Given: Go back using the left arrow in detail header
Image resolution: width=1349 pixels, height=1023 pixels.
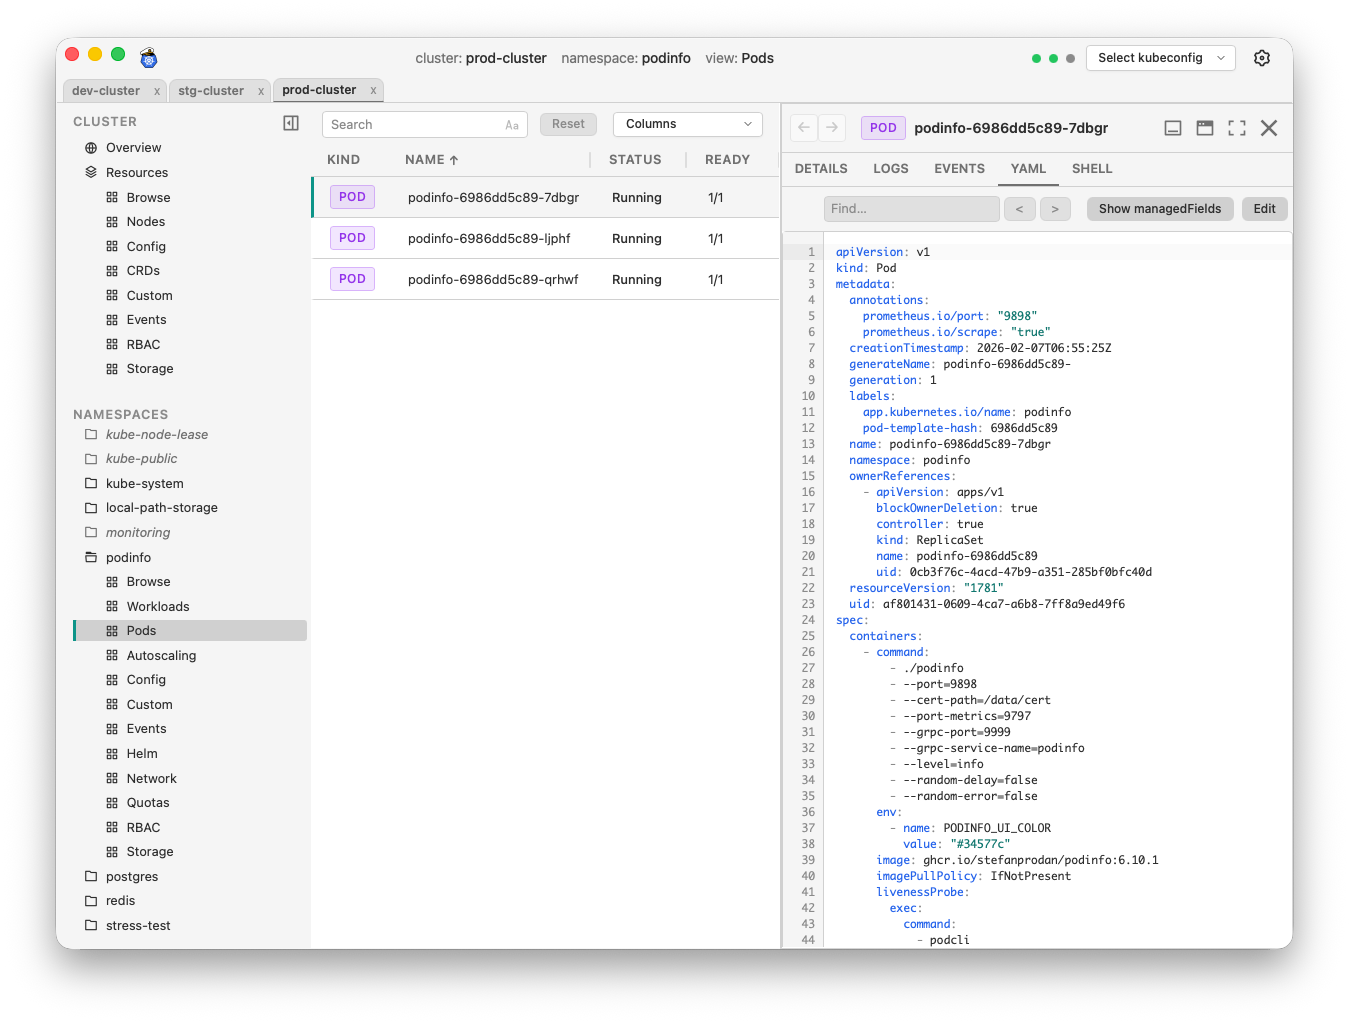Looking at the screenshot, I should 803,128.
